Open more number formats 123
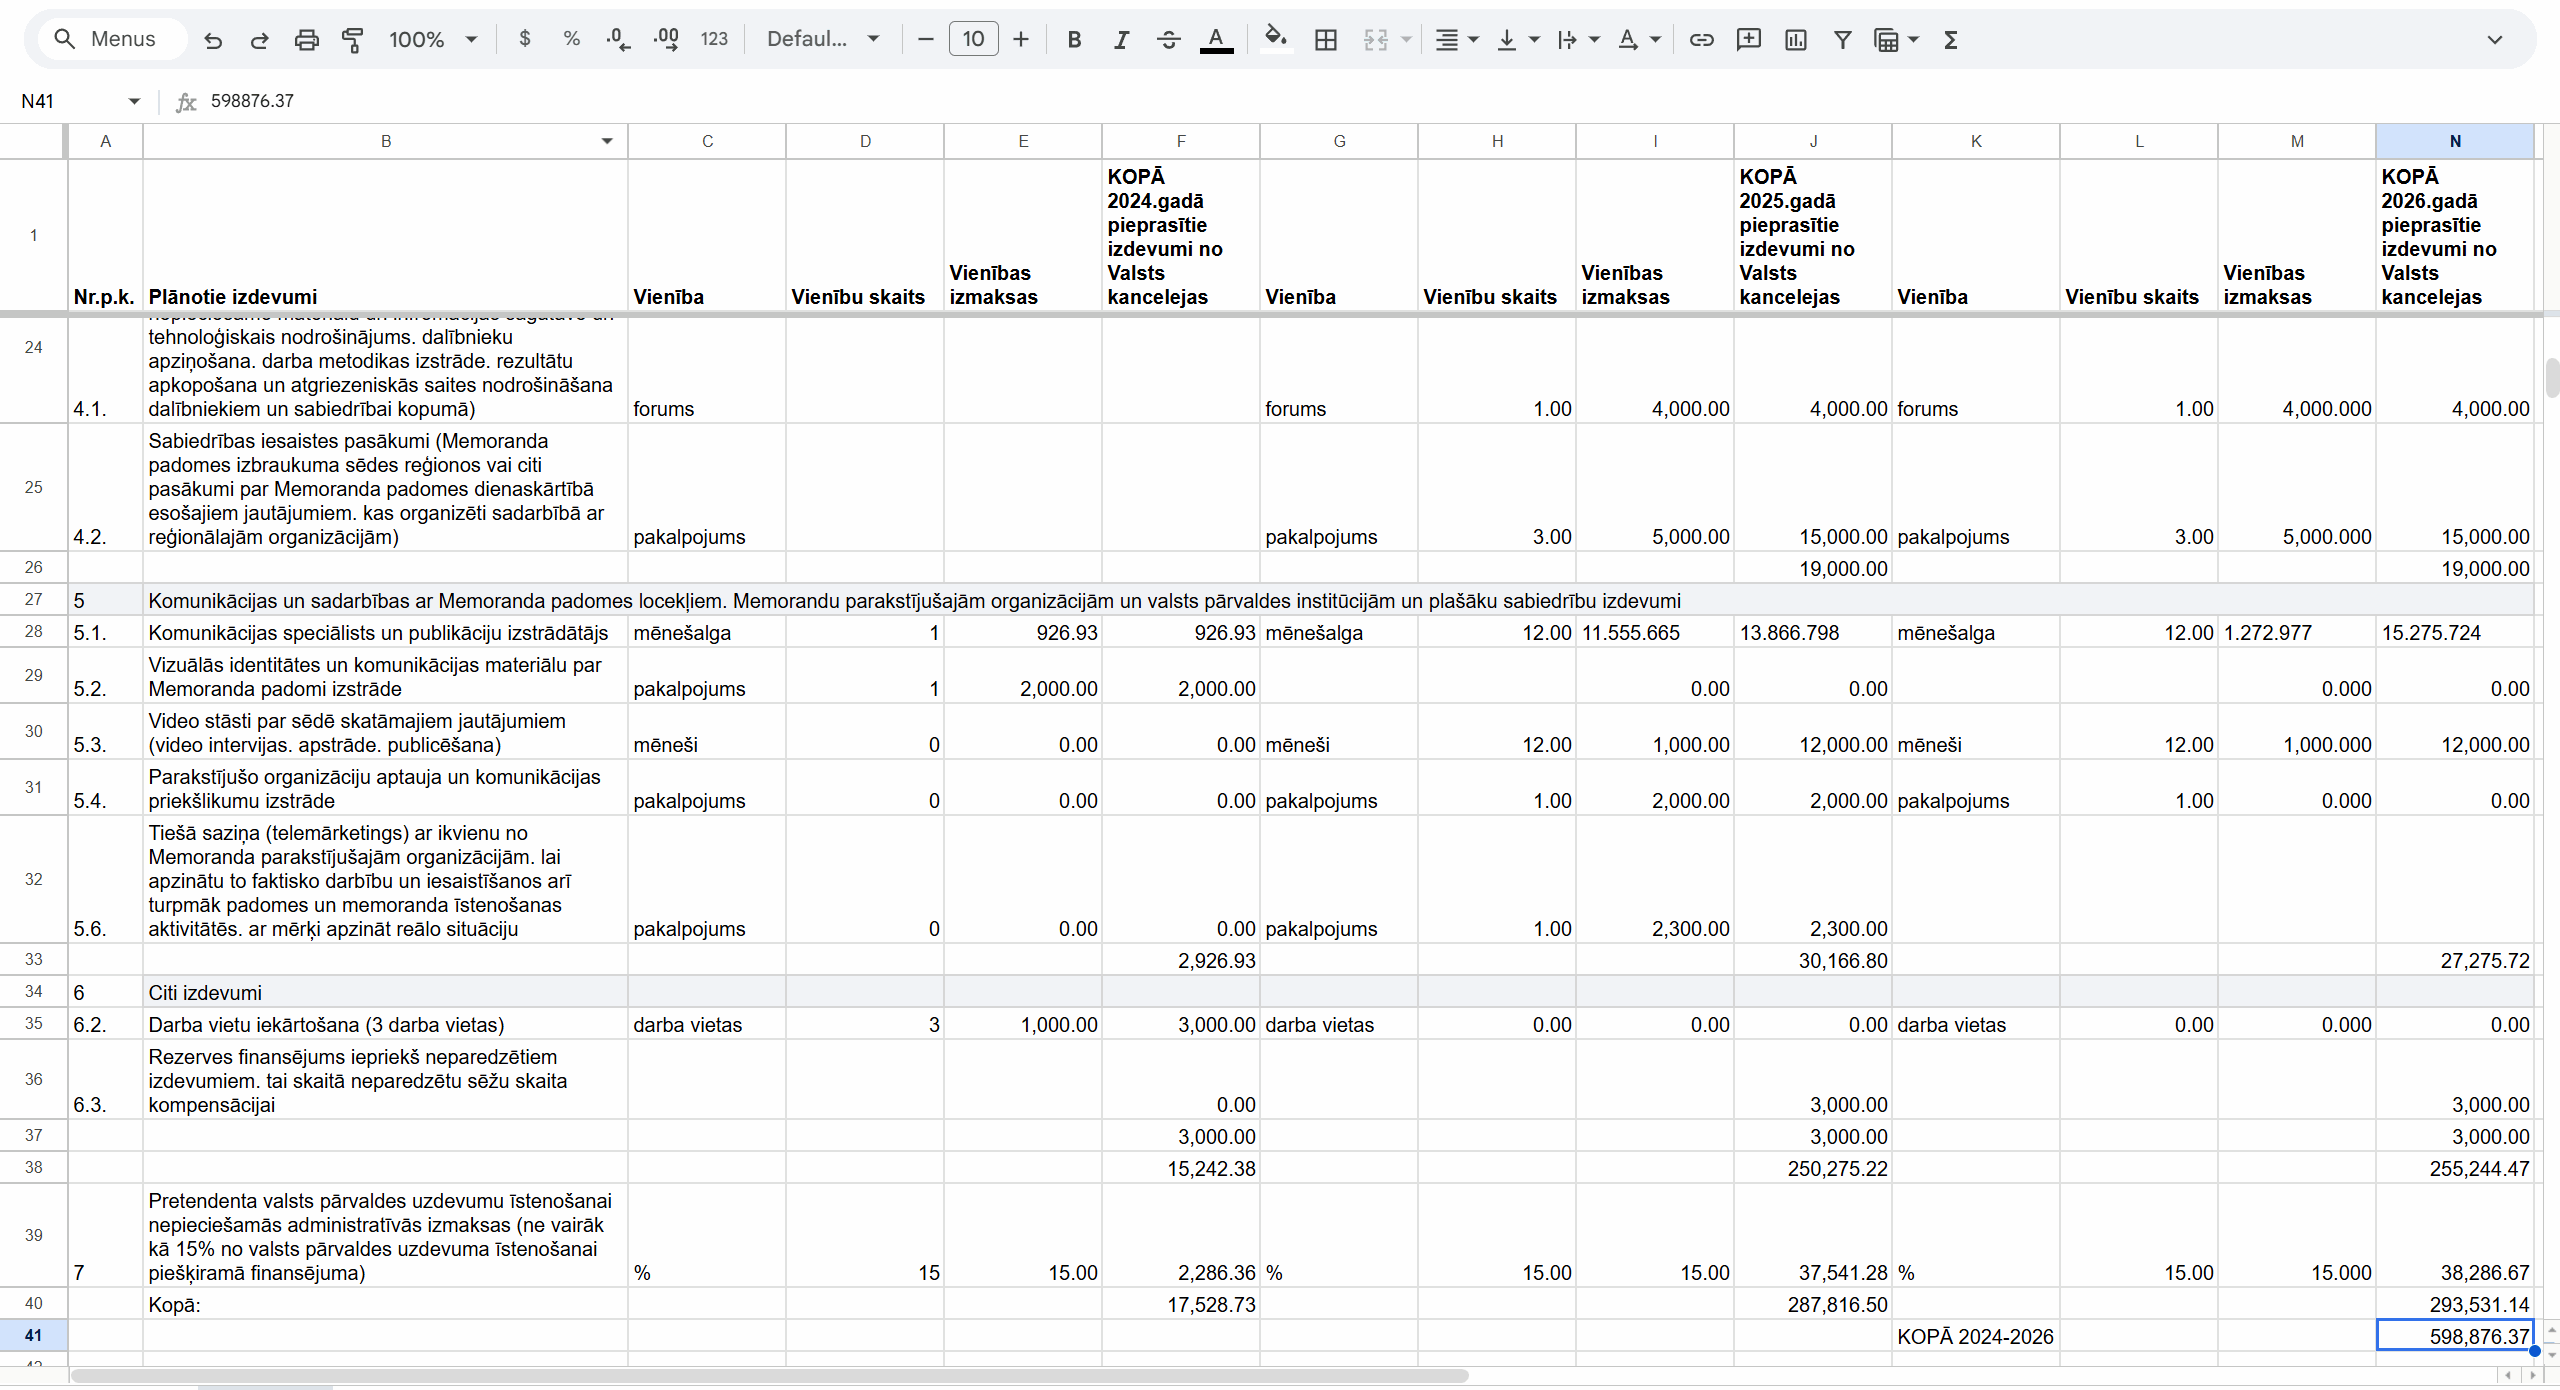The height and width of the screenshot is (1390, 2560). point(714,39)
